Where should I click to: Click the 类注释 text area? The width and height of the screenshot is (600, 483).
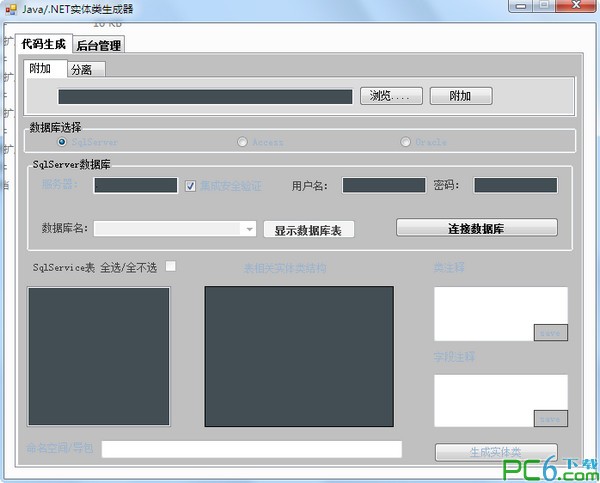point(501,313)
